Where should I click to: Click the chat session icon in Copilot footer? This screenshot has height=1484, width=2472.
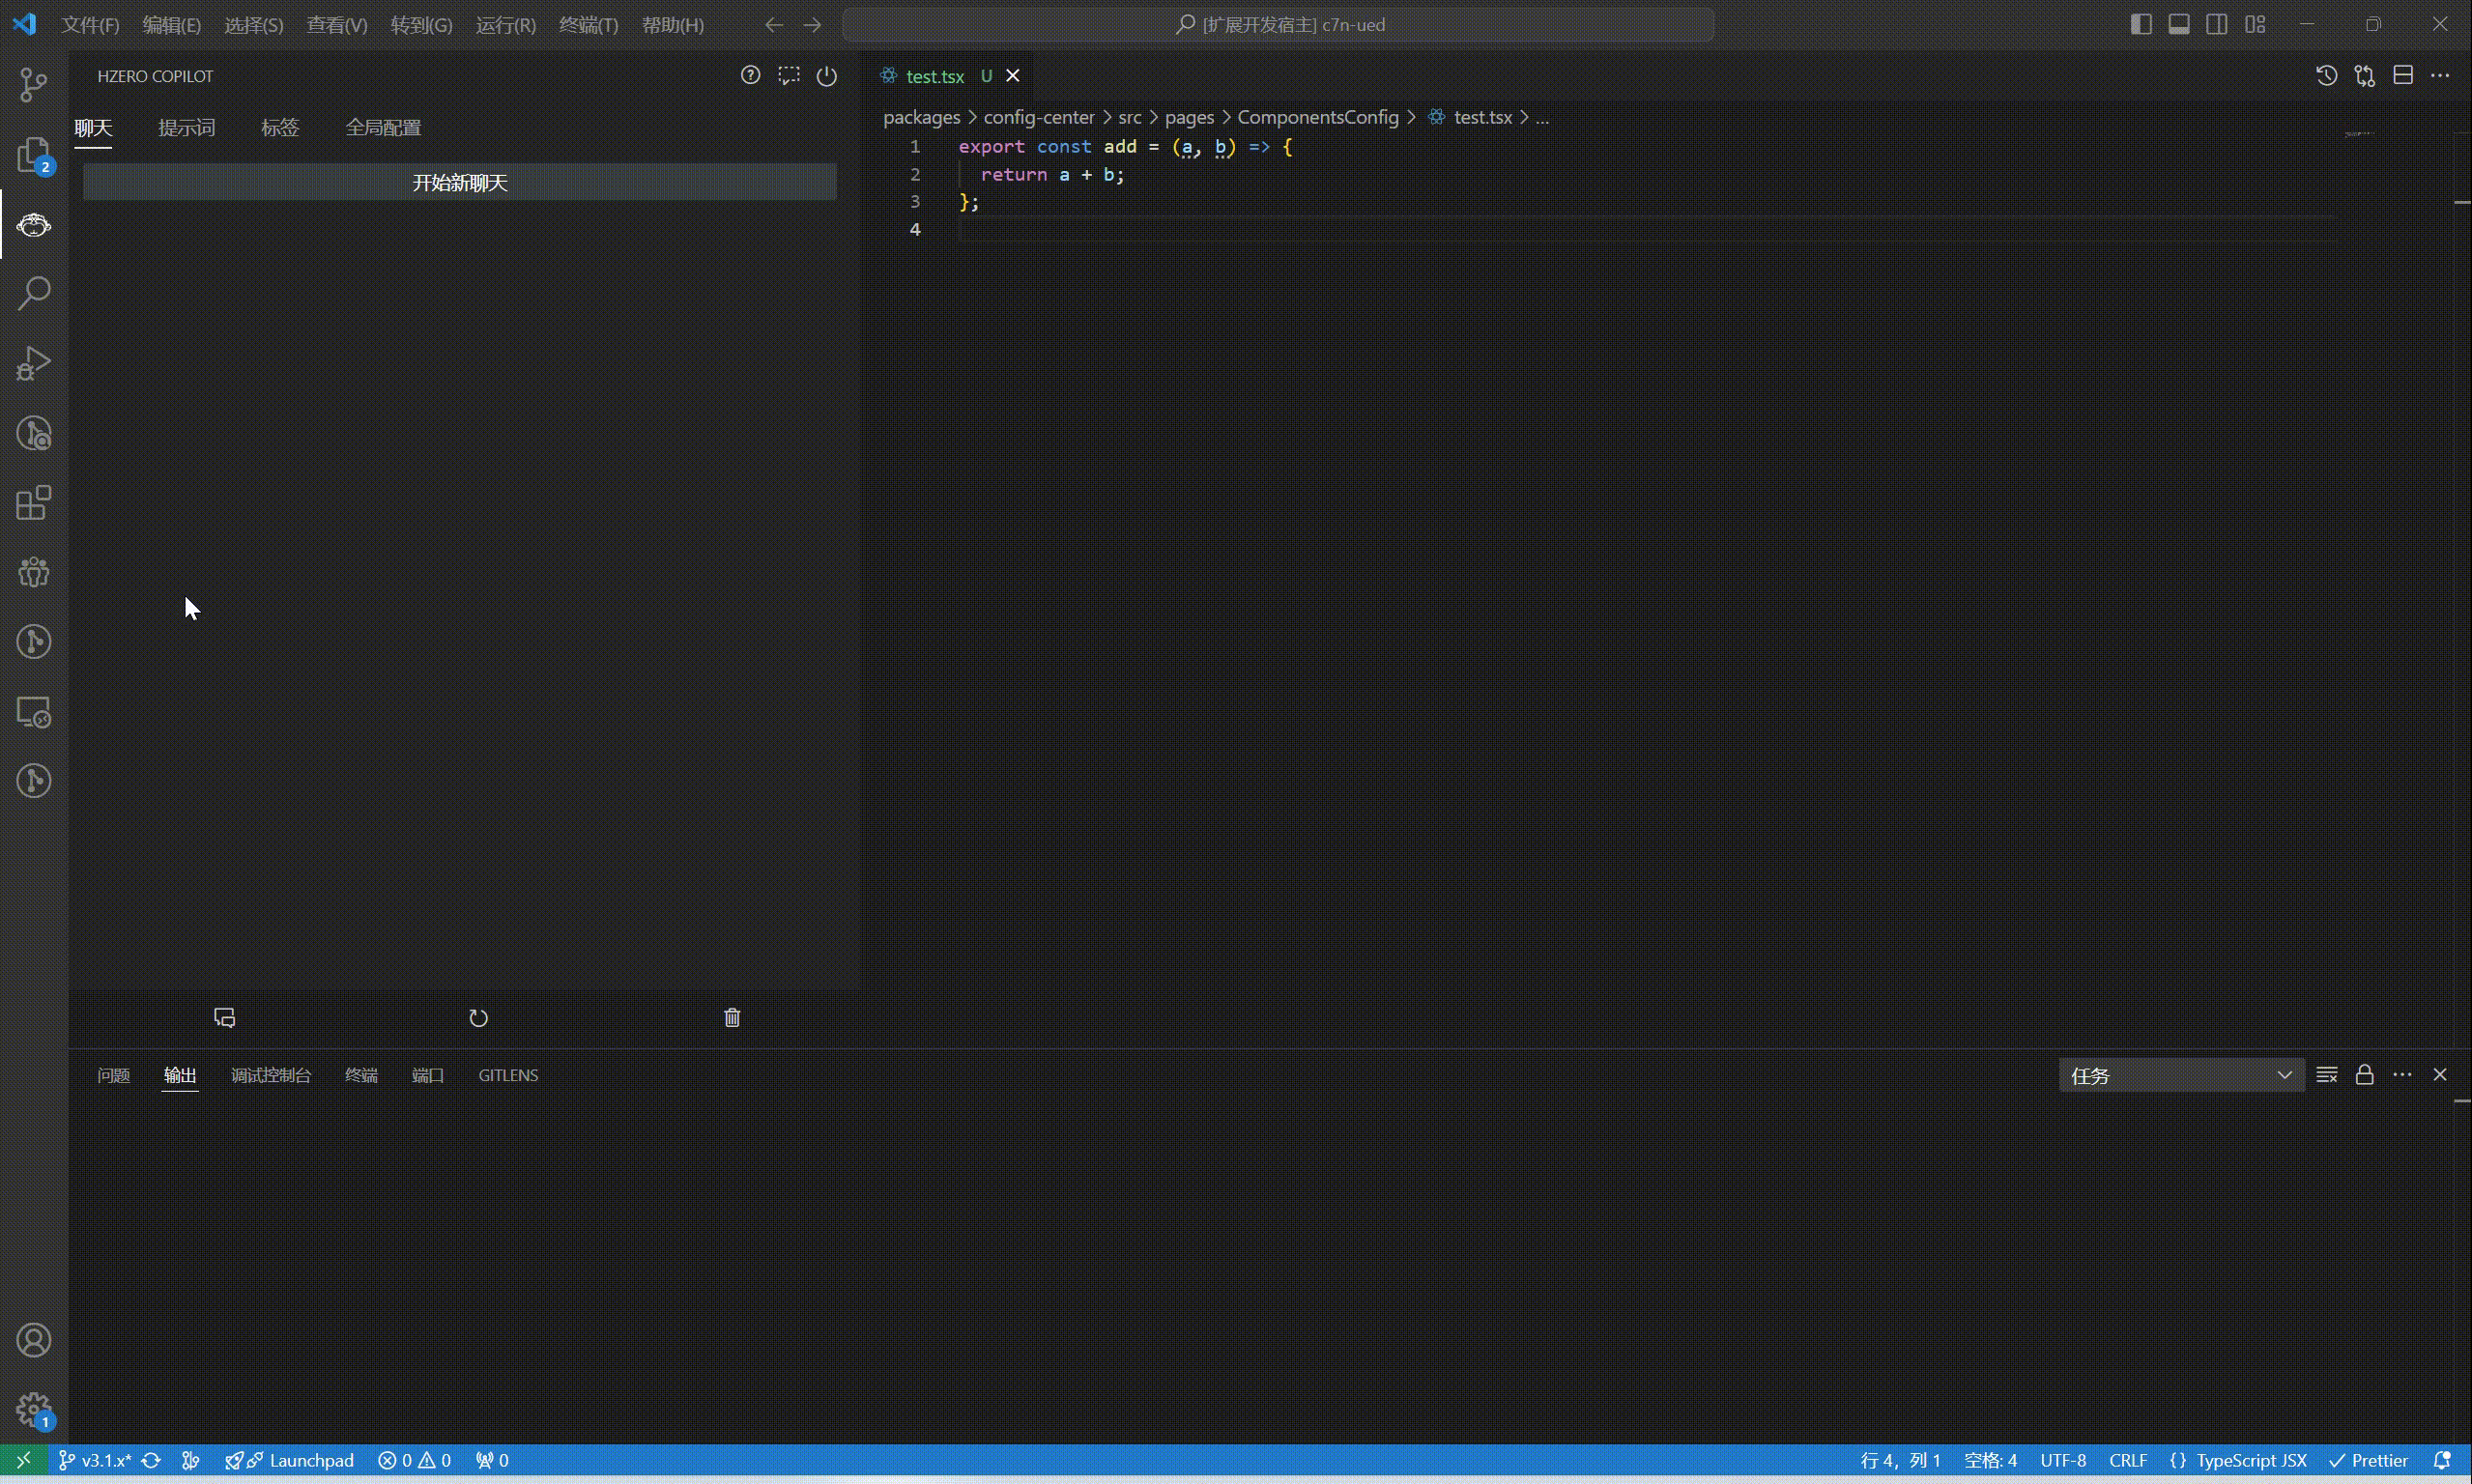(225, 1018)
